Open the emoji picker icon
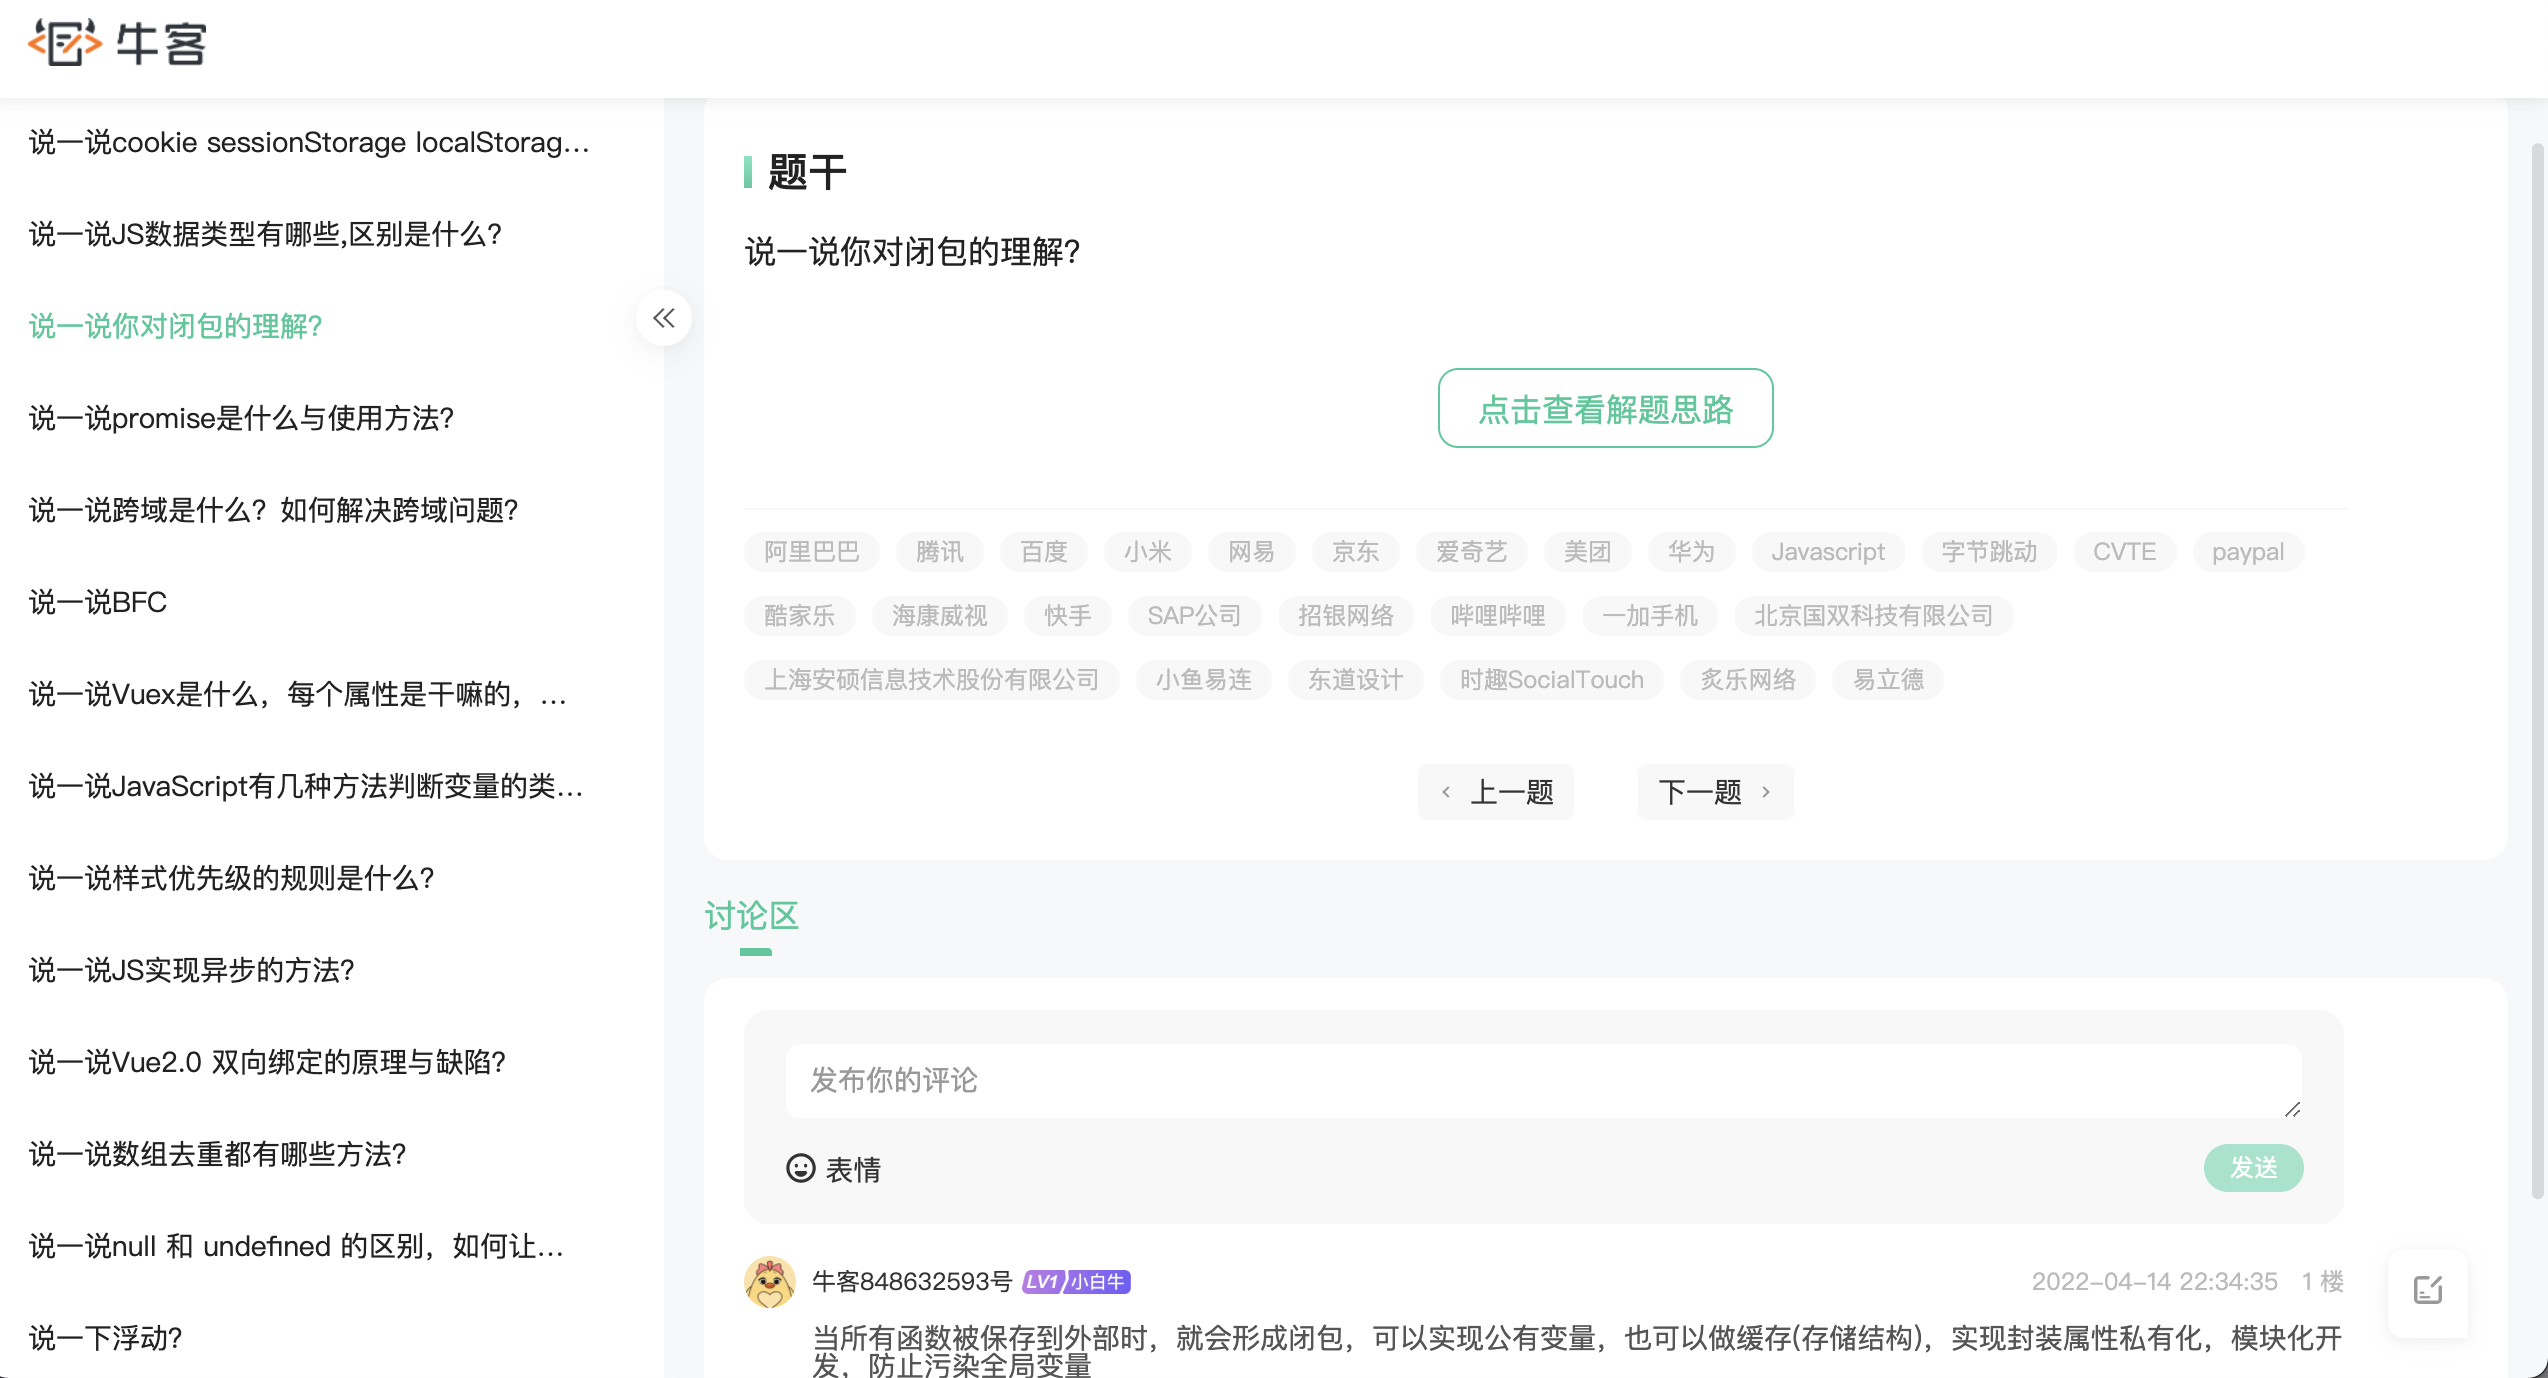The width and height of the screenshot is (2548, 1378). point(800,1168)
